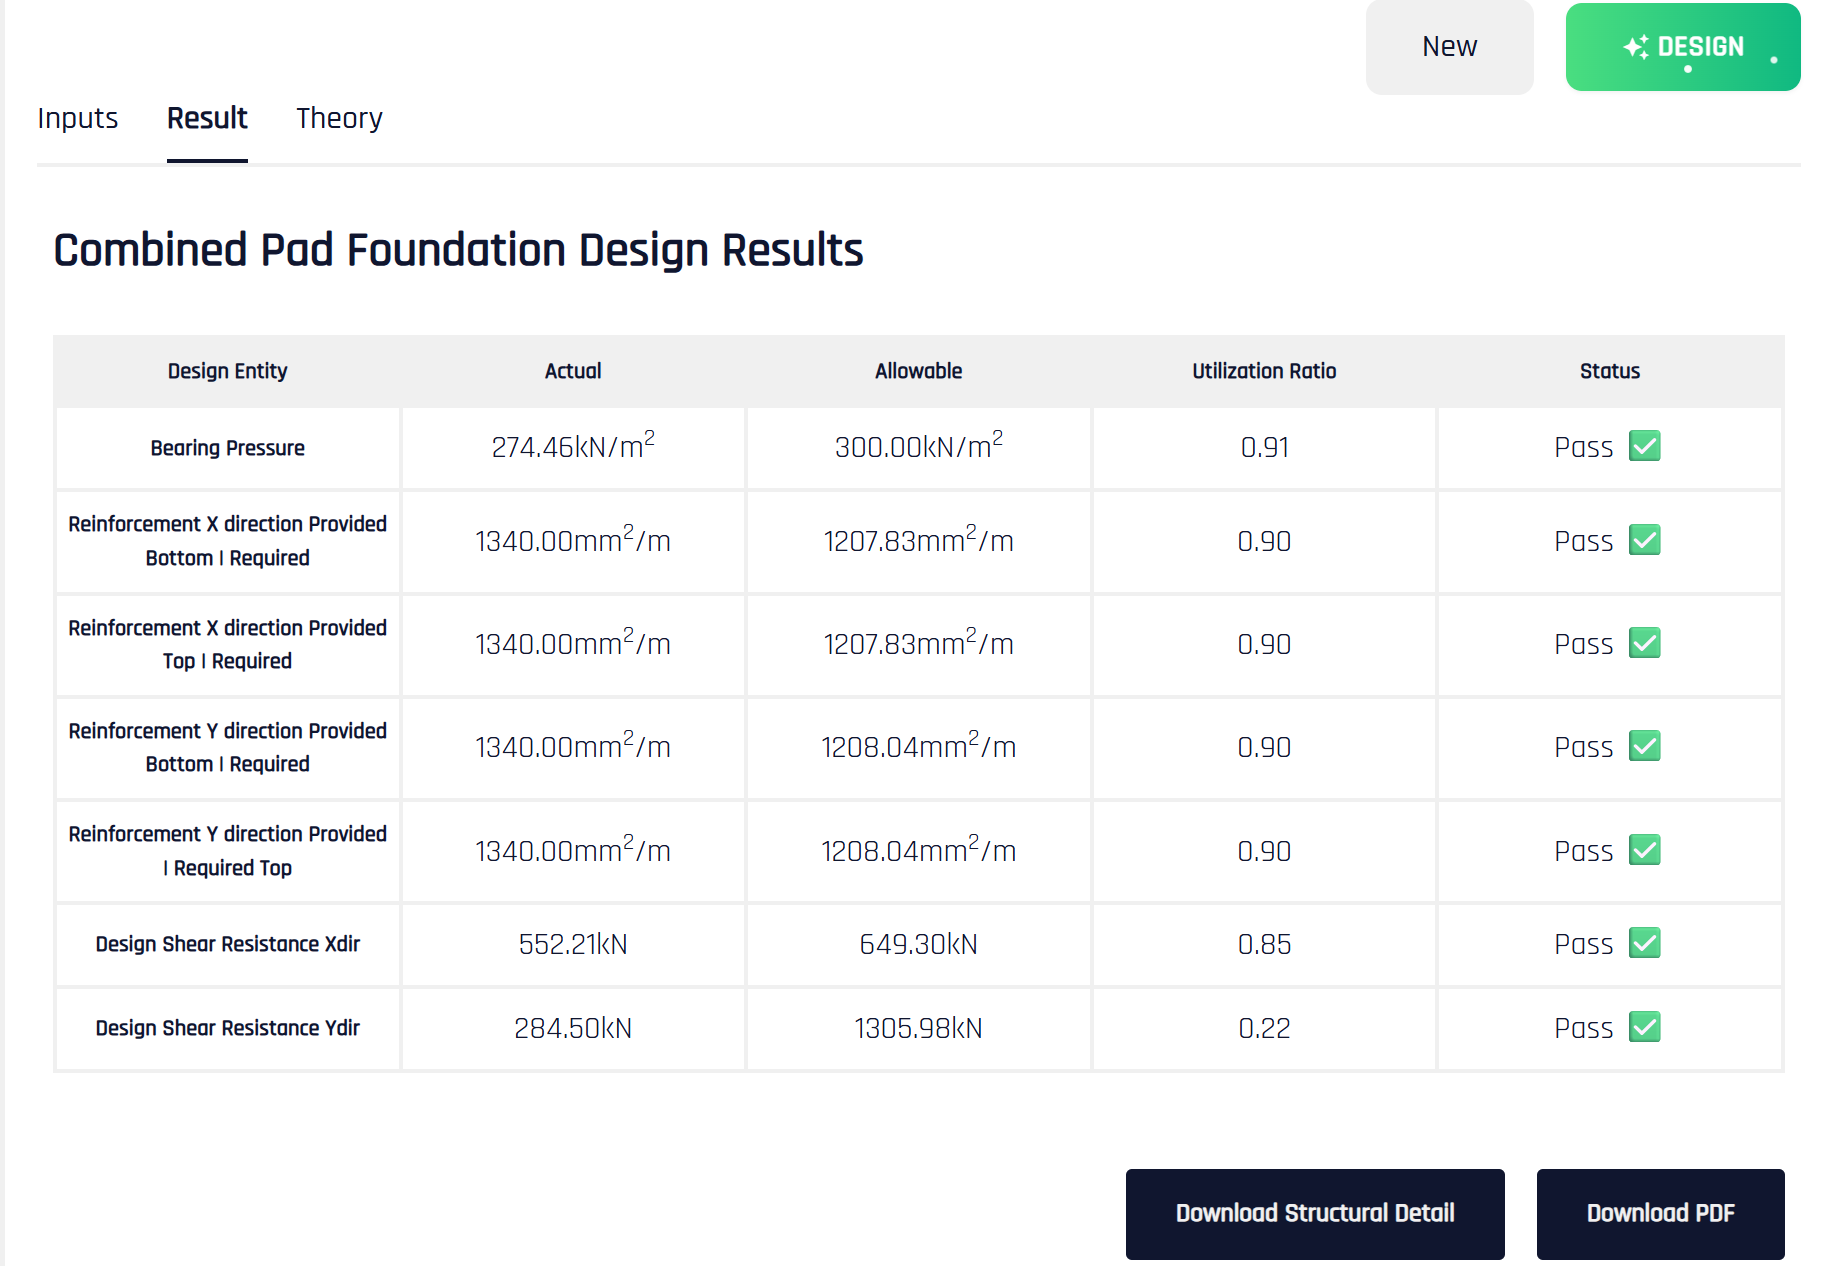This screenshot has height=1266, width=1828.
Task: Click the Pass checkmark for Bearing Pressure
Action: (x=1644, y=447)
